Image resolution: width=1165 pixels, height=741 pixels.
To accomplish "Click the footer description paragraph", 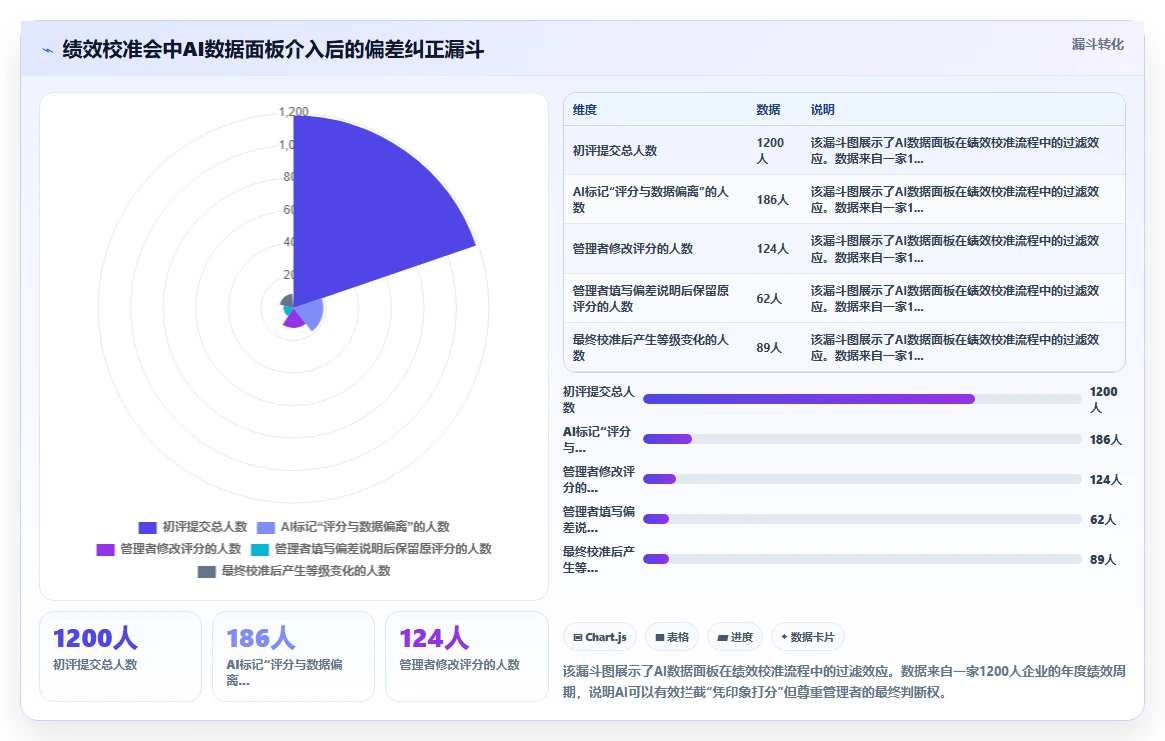I will click(844, 682).
